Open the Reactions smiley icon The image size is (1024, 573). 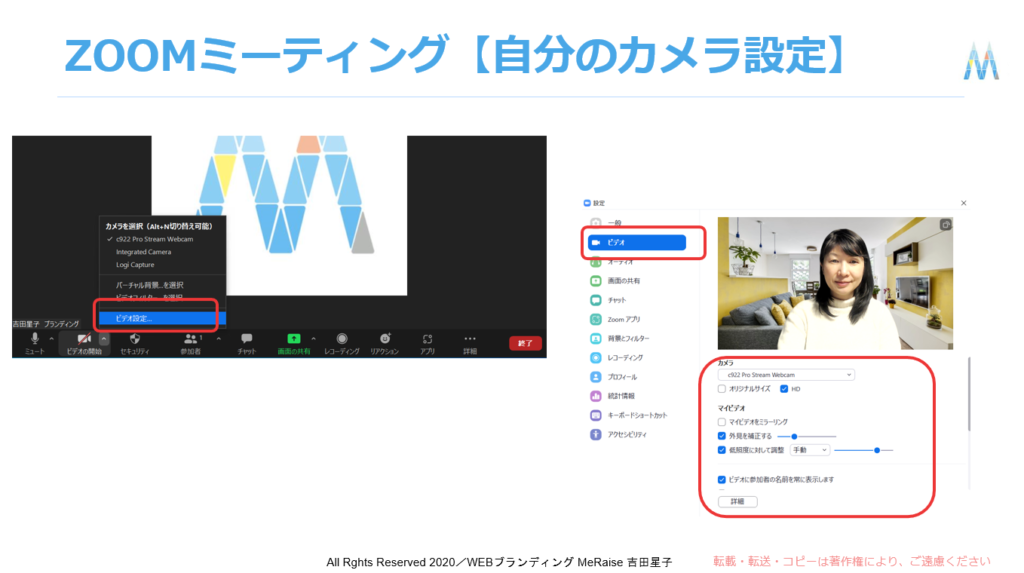click(385, 338)
